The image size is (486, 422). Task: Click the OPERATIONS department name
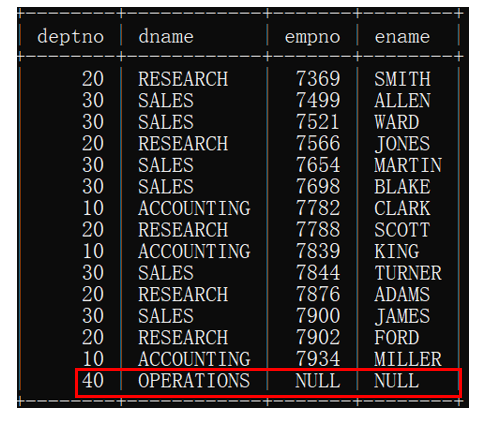pos(194,381)
